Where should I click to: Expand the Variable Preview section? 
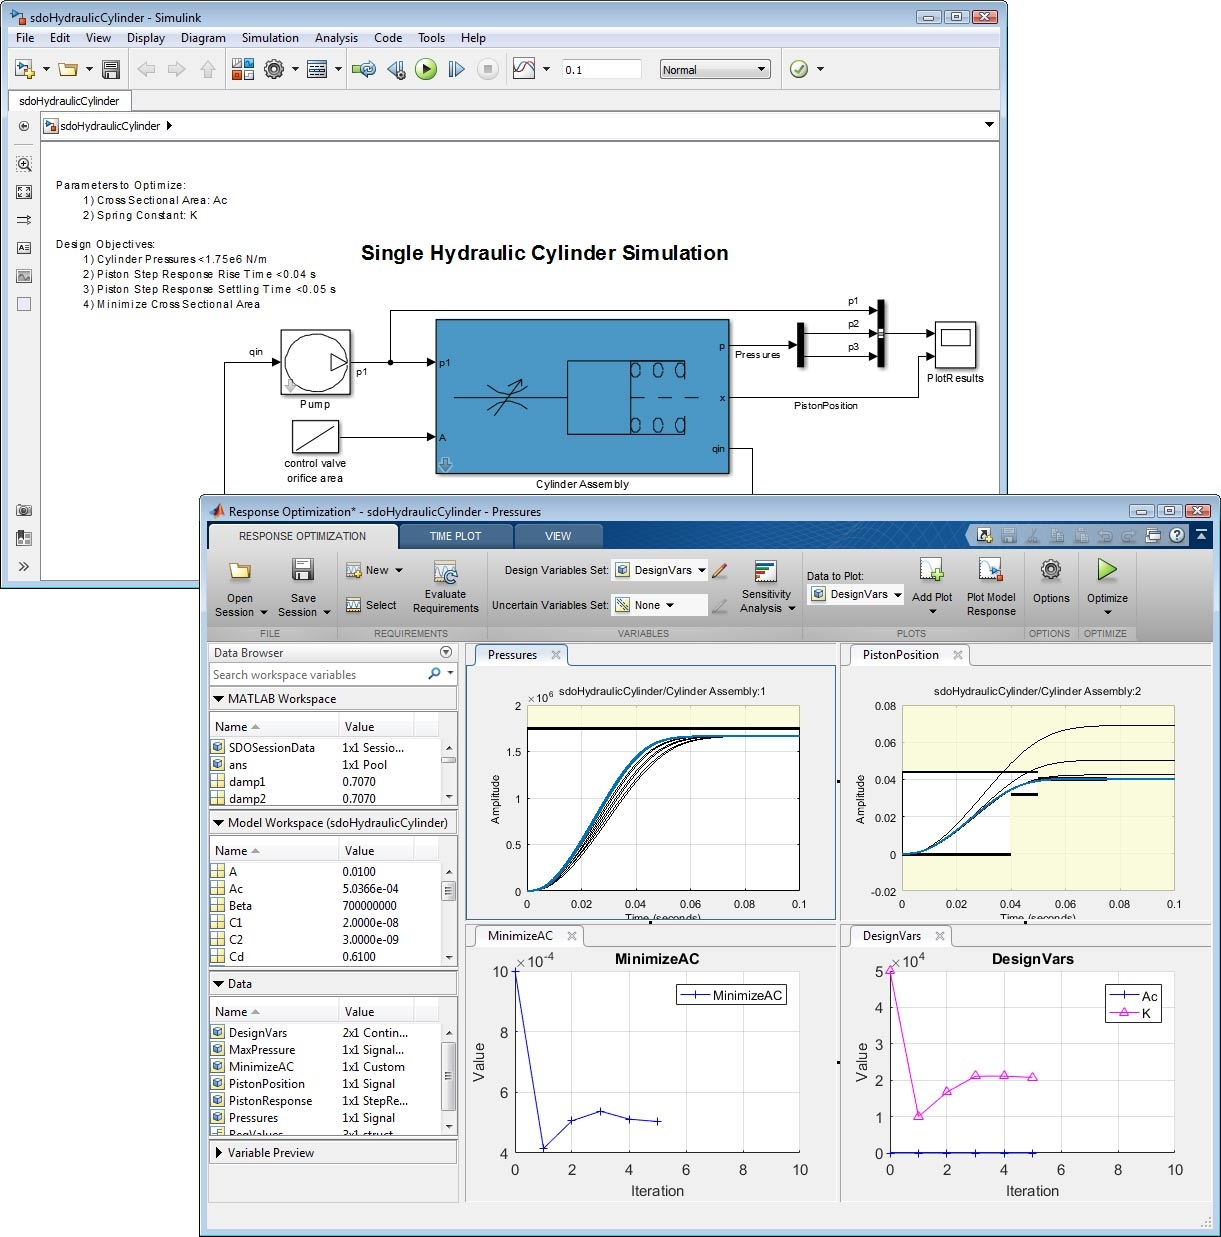[219, 1153]
